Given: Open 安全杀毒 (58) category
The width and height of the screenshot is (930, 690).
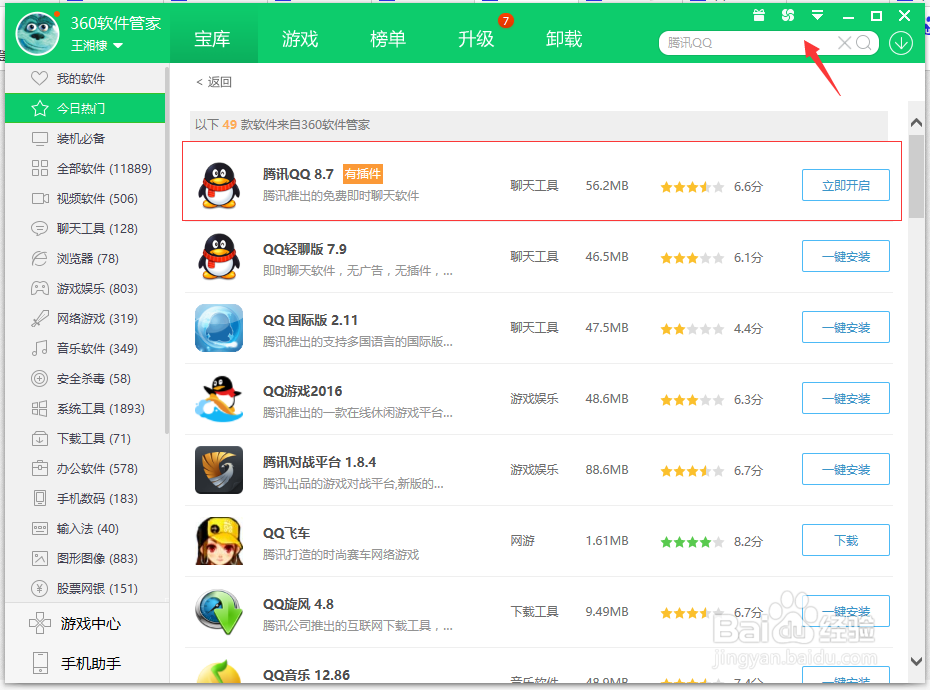Looking at the screenshot, I should pyautogui.click(x=85, y=379).
